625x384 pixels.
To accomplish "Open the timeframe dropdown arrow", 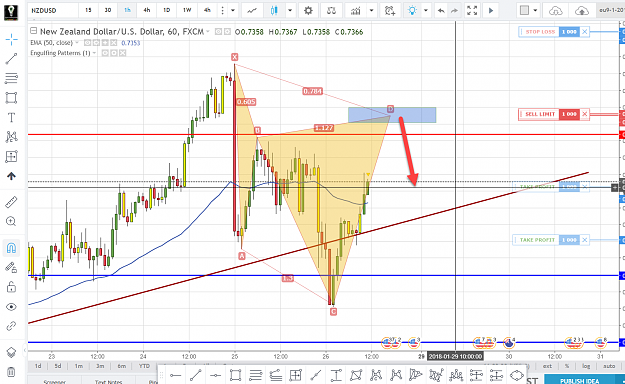I will point(233,11).
